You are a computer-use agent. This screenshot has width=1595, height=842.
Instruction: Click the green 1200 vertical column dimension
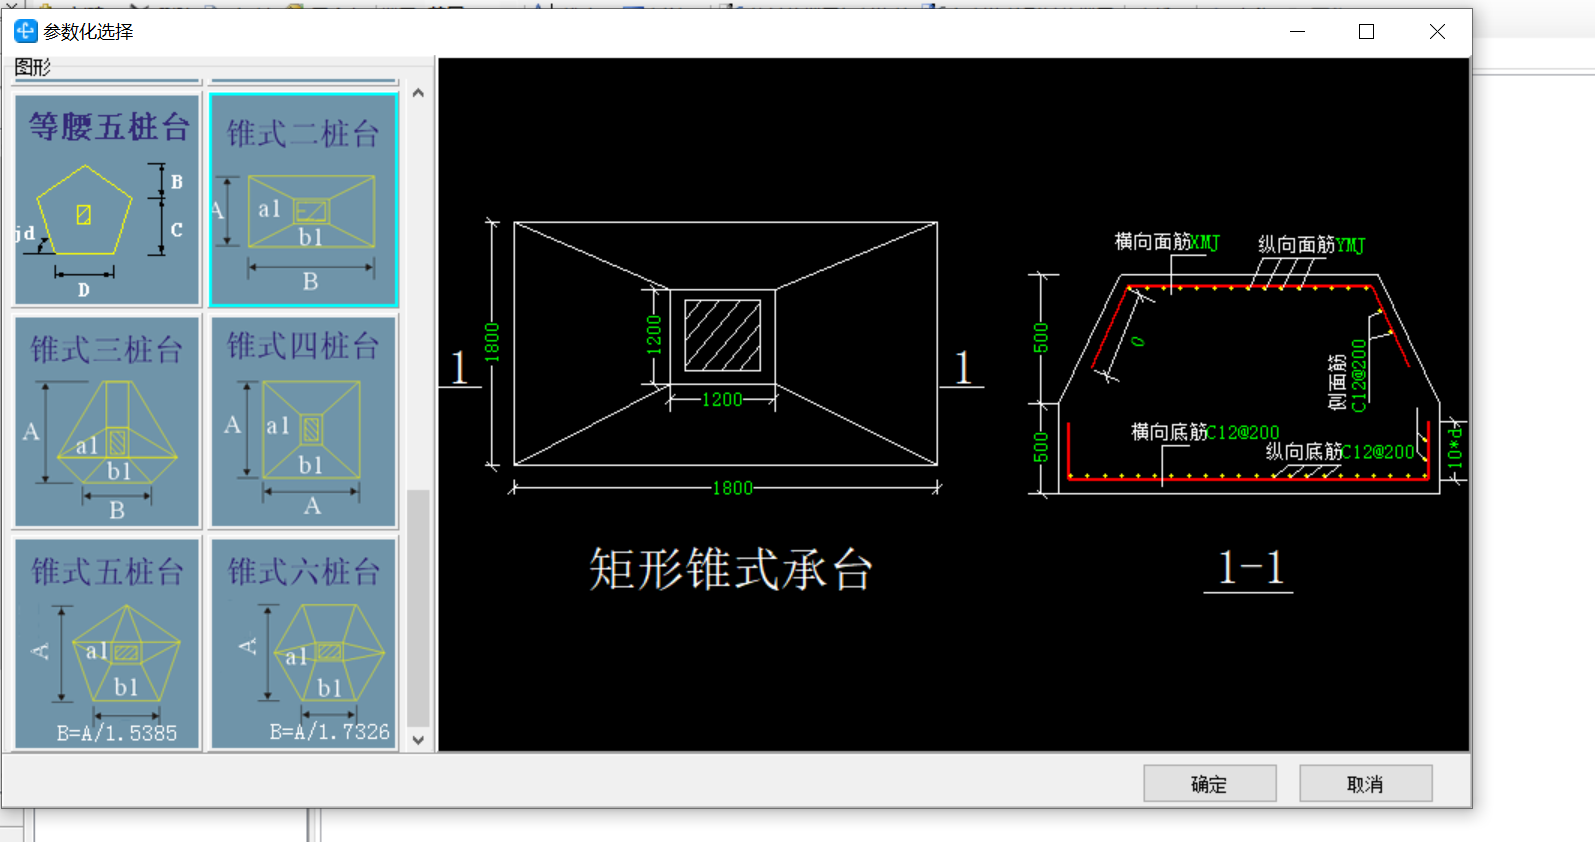[654, 335]
